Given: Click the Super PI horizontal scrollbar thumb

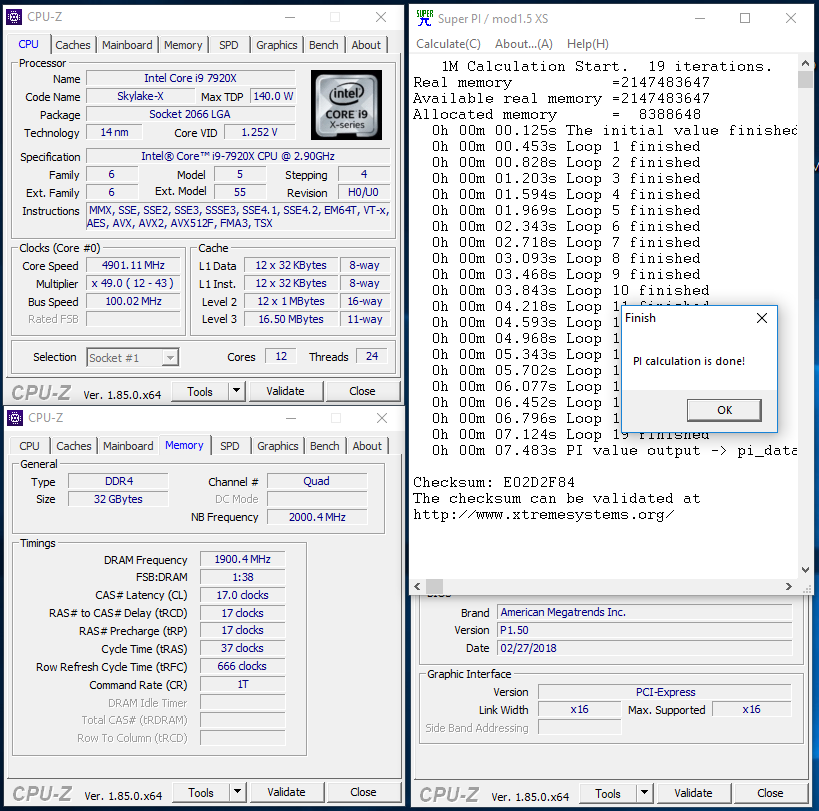Looking at the screenshot, I should (434, 586).
